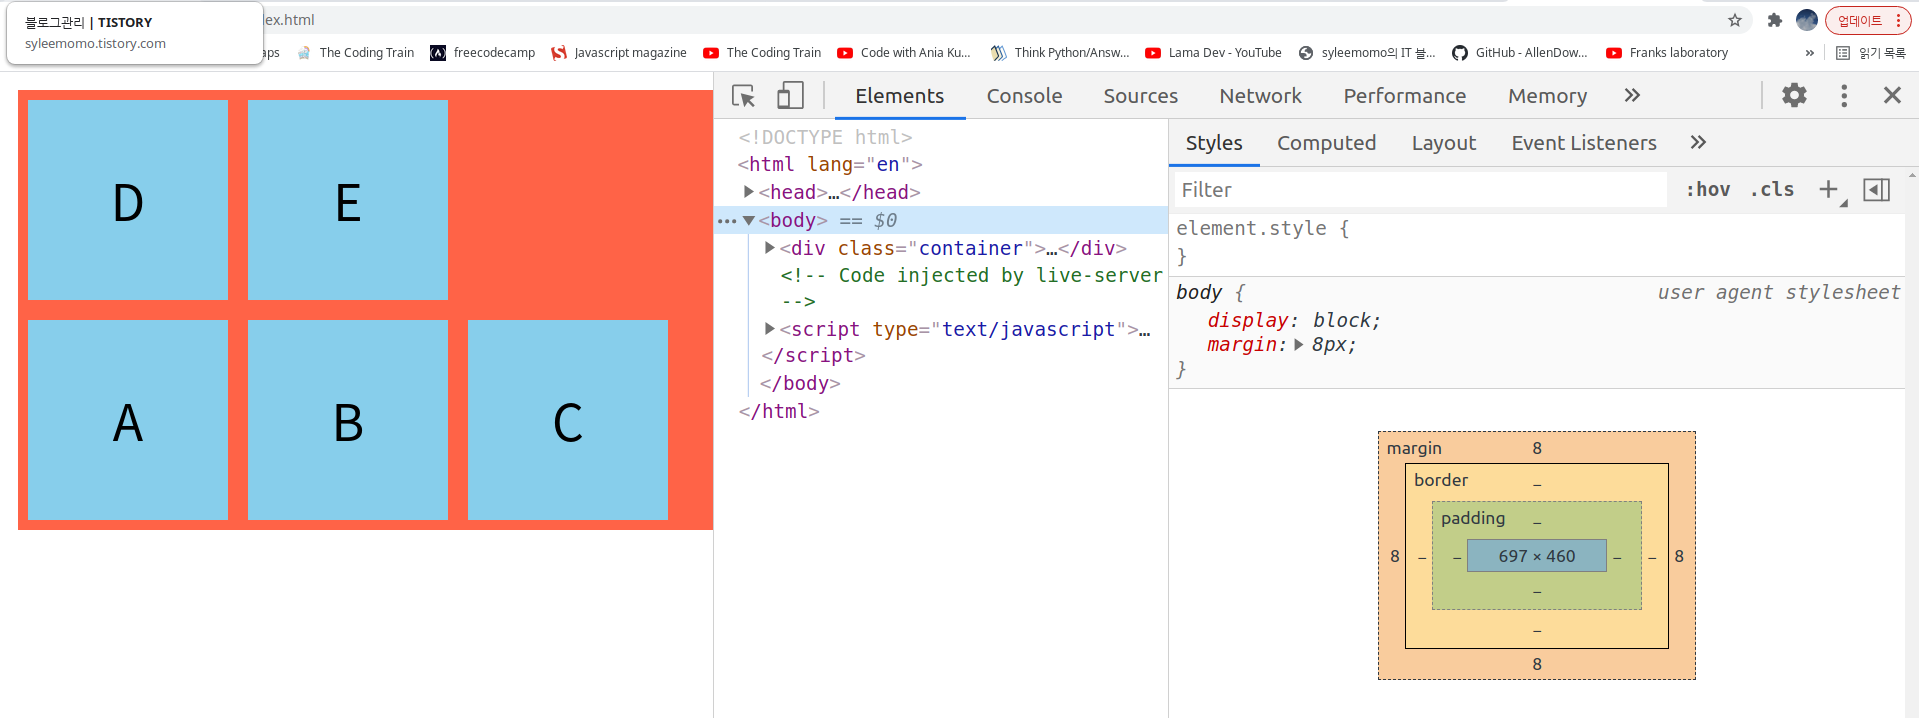Select the closing /body tag
Screen dimensions: 1919x718
click(x=800, y=383)
